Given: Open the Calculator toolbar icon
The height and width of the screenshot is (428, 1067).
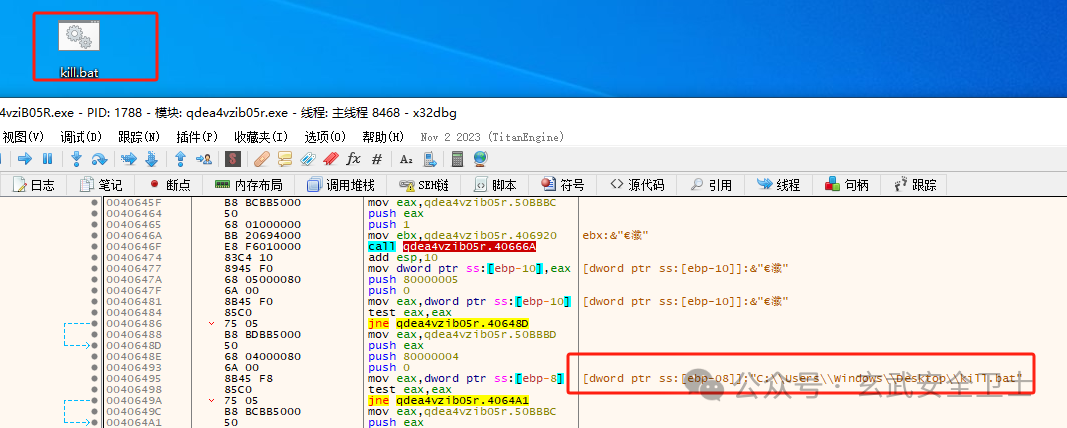Looking at the screenshot, I should tap(457, 159).
